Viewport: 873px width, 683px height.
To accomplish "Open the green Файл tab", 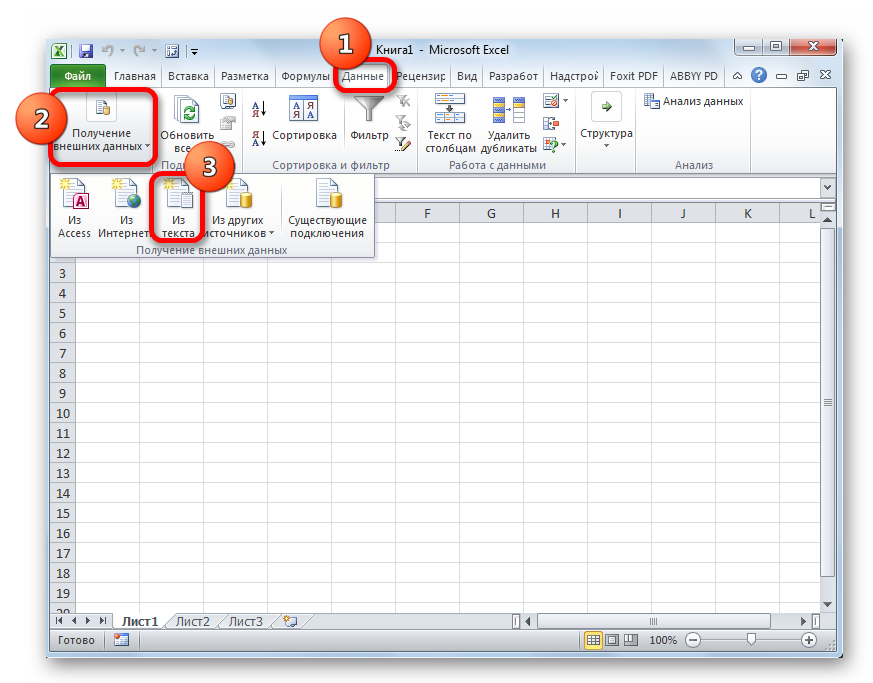I will coord(77,76).
